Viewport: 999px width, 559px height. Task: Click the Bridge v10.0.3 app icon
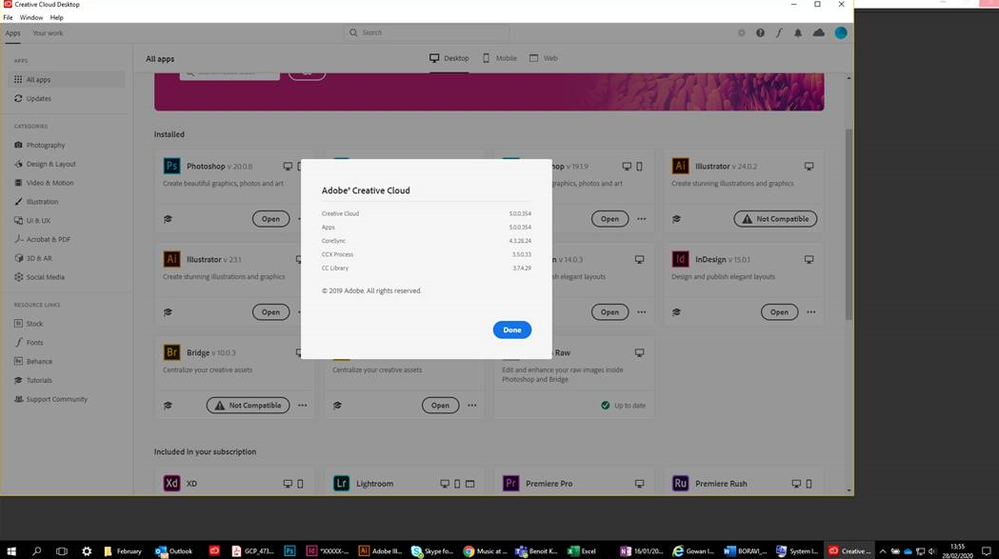[171, 352]
